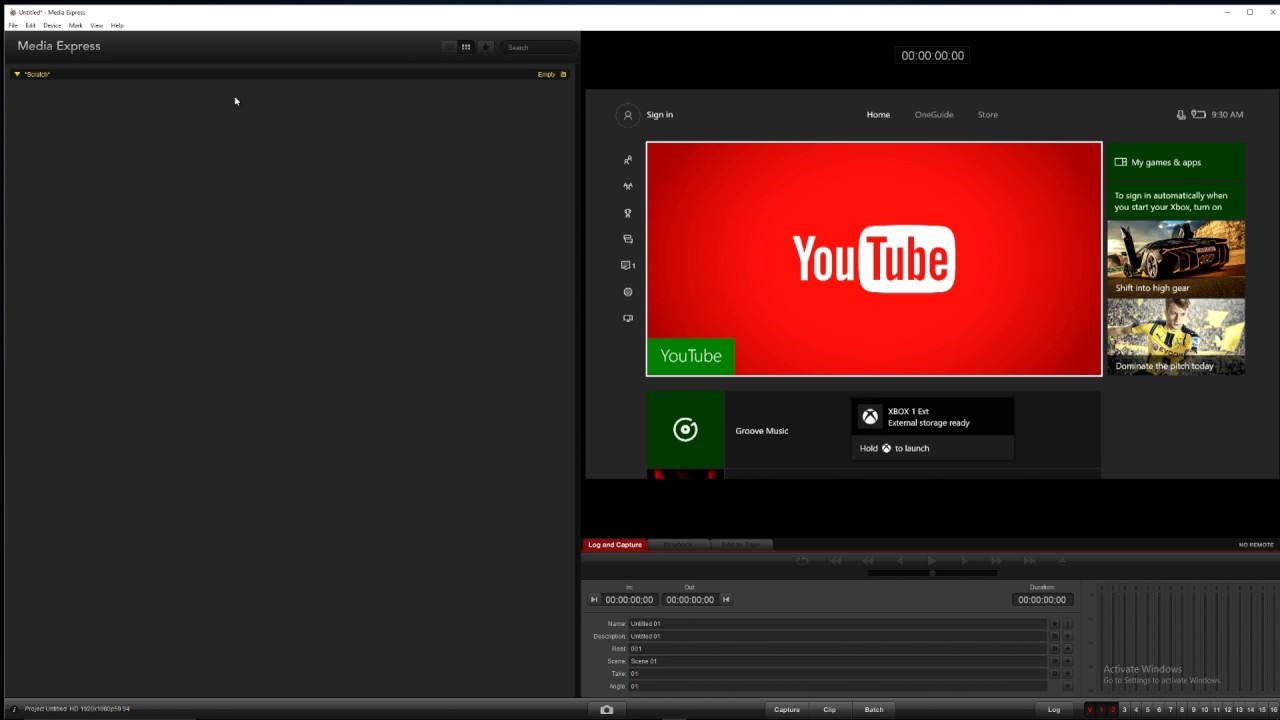The width and height of the screenshot is (1280, 720).
Task: Grab a still with the camera icon
Action: pos(606,710)
